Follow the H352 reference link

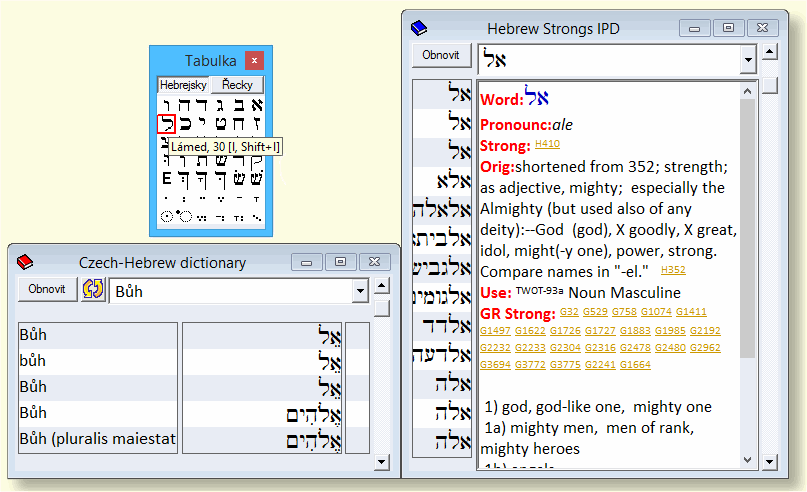click(x=673, y=270)
